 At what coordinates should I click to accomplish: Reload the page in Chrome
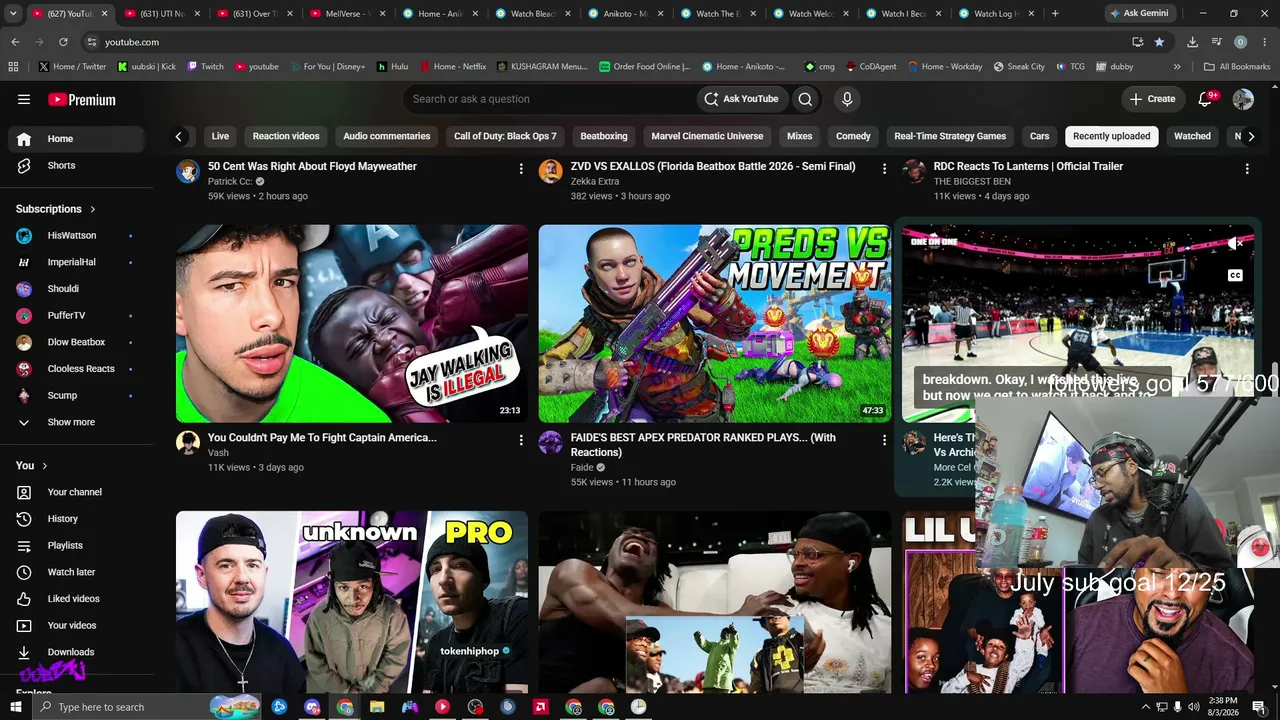(x=63, y=42)
